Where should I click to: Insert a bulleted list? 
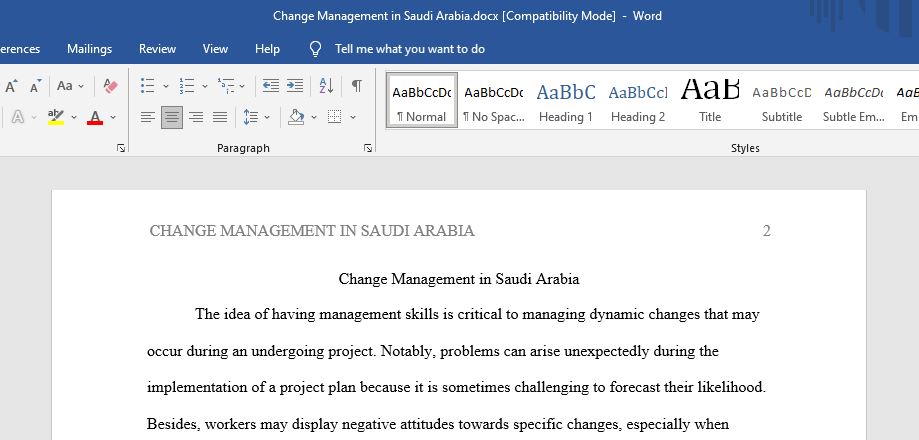point(148,86)
